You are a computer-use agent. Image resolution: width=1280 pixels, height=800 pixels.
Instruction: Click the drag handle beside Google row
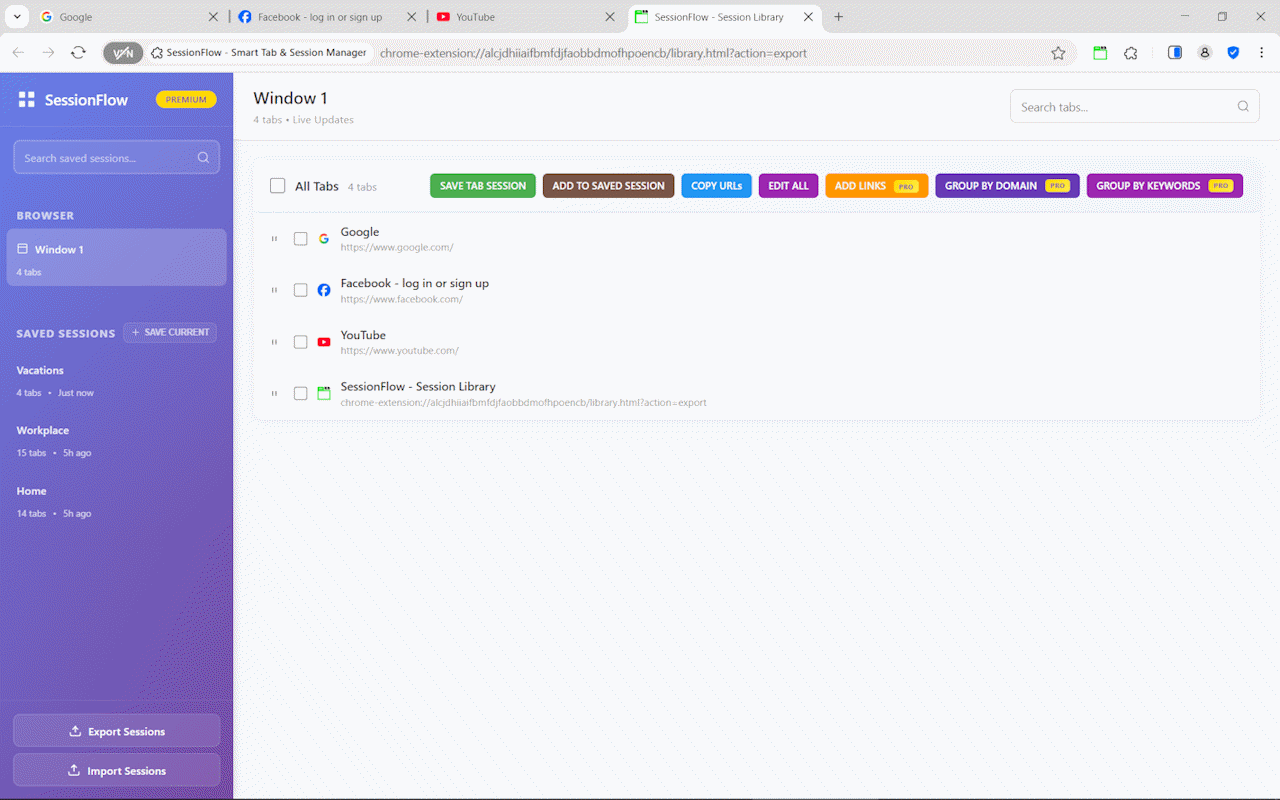pyautogui.click(x=274, y=239)
